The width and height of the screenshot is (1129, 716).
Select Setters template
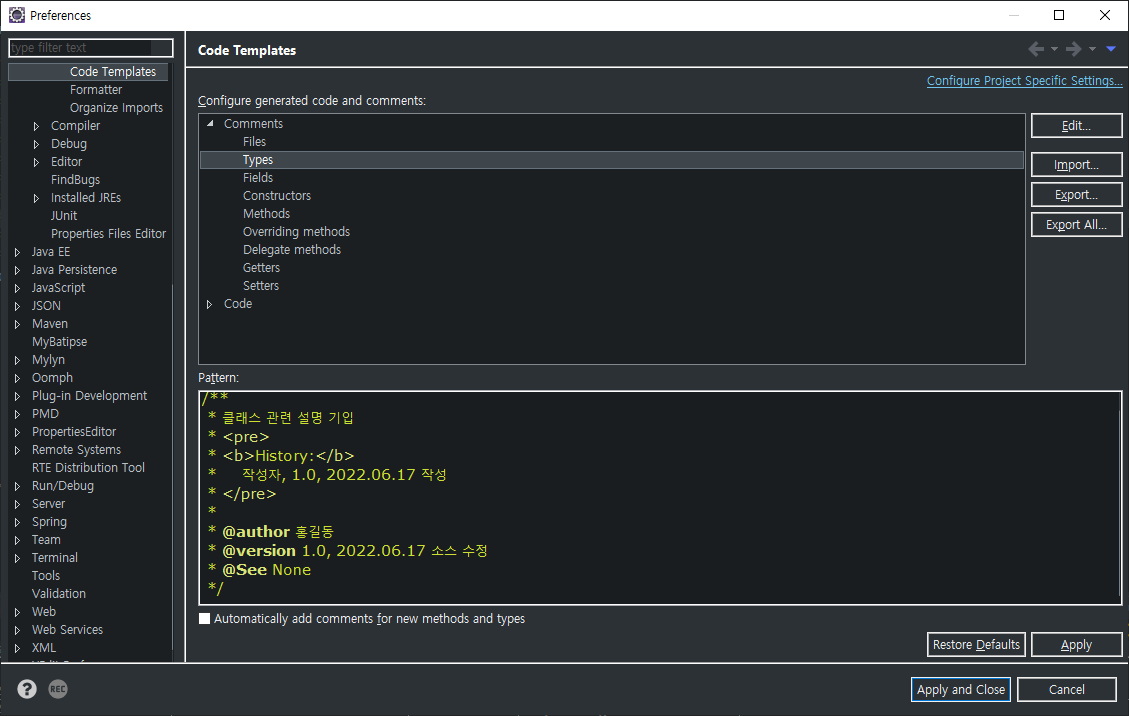[x=261, y=286]
